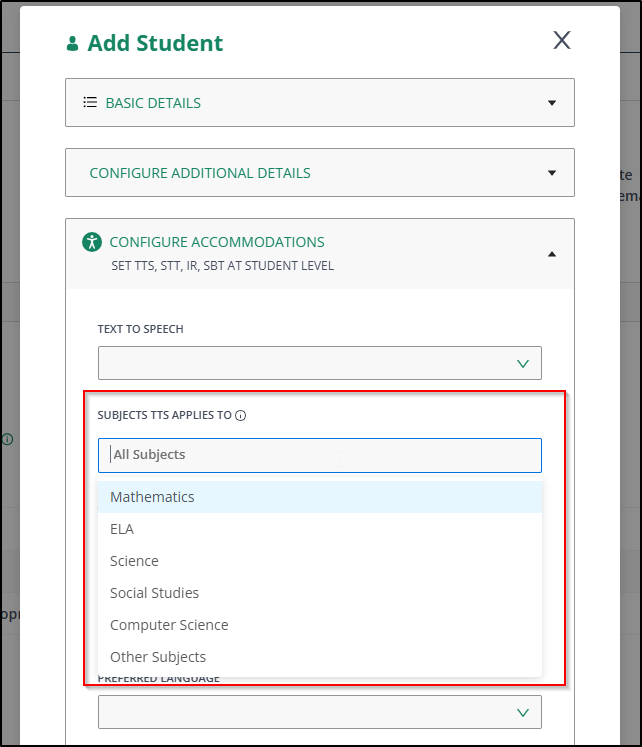Click Configure Additional Details heading
The image size is (642, 747).
tap(200, 173)
